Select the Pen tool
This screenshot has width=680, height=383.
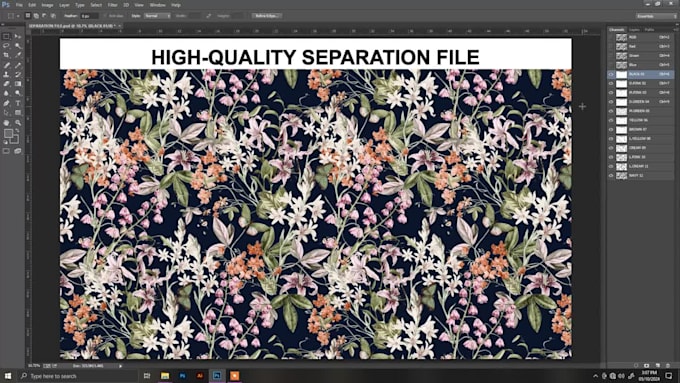tap(7, 103)
